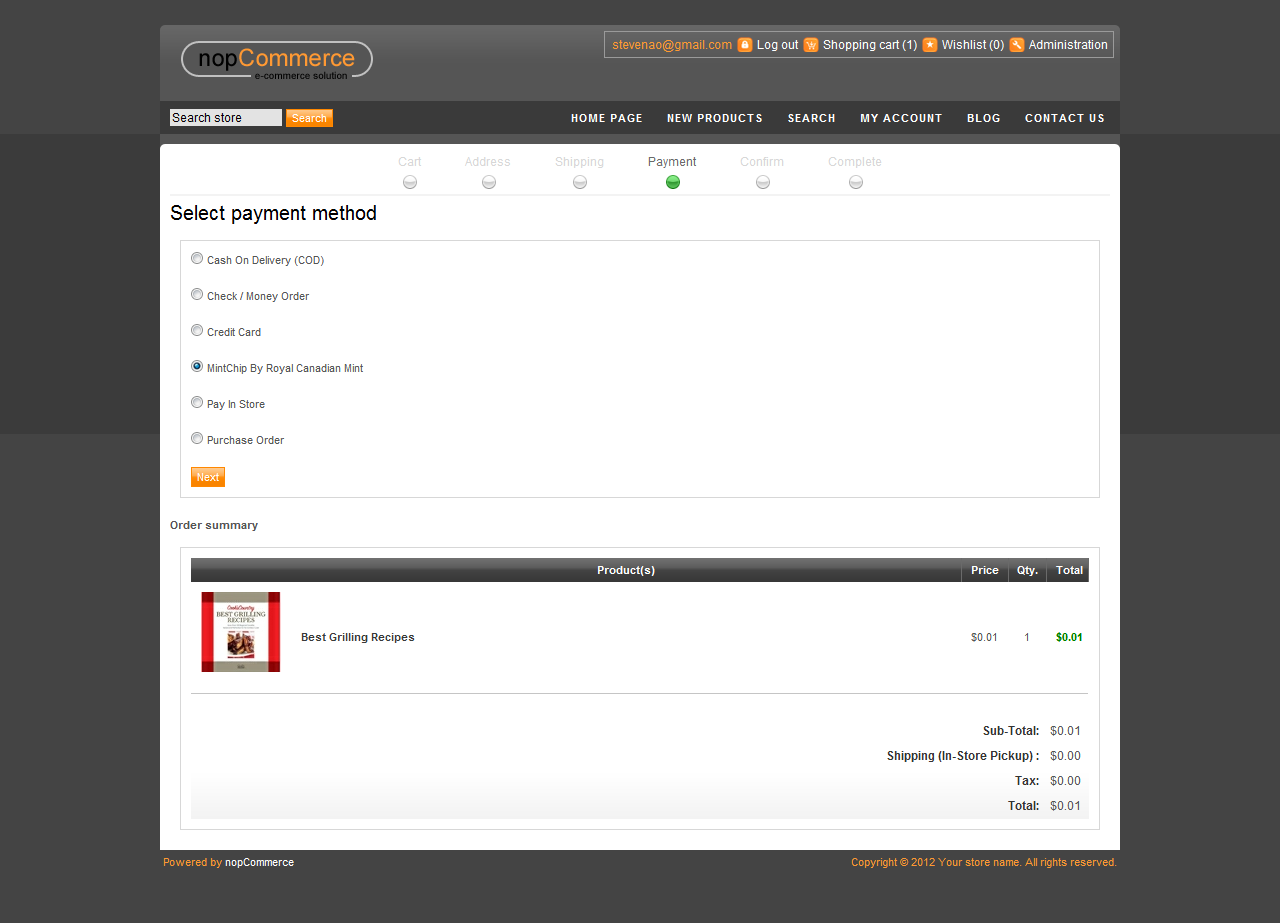Click the Confirm step label
The width and height of the screenshot is (1280, 923).
click(x=762, y=162)
